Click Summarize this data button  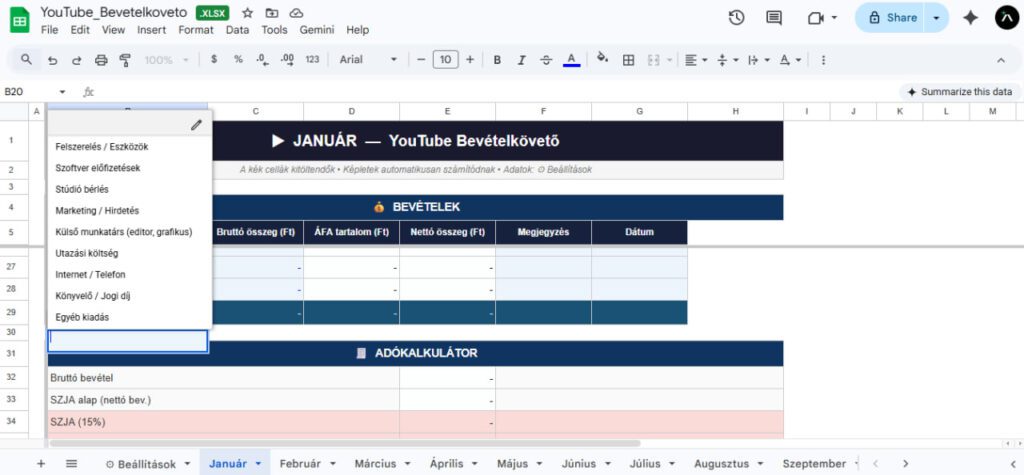click(958, 91)
